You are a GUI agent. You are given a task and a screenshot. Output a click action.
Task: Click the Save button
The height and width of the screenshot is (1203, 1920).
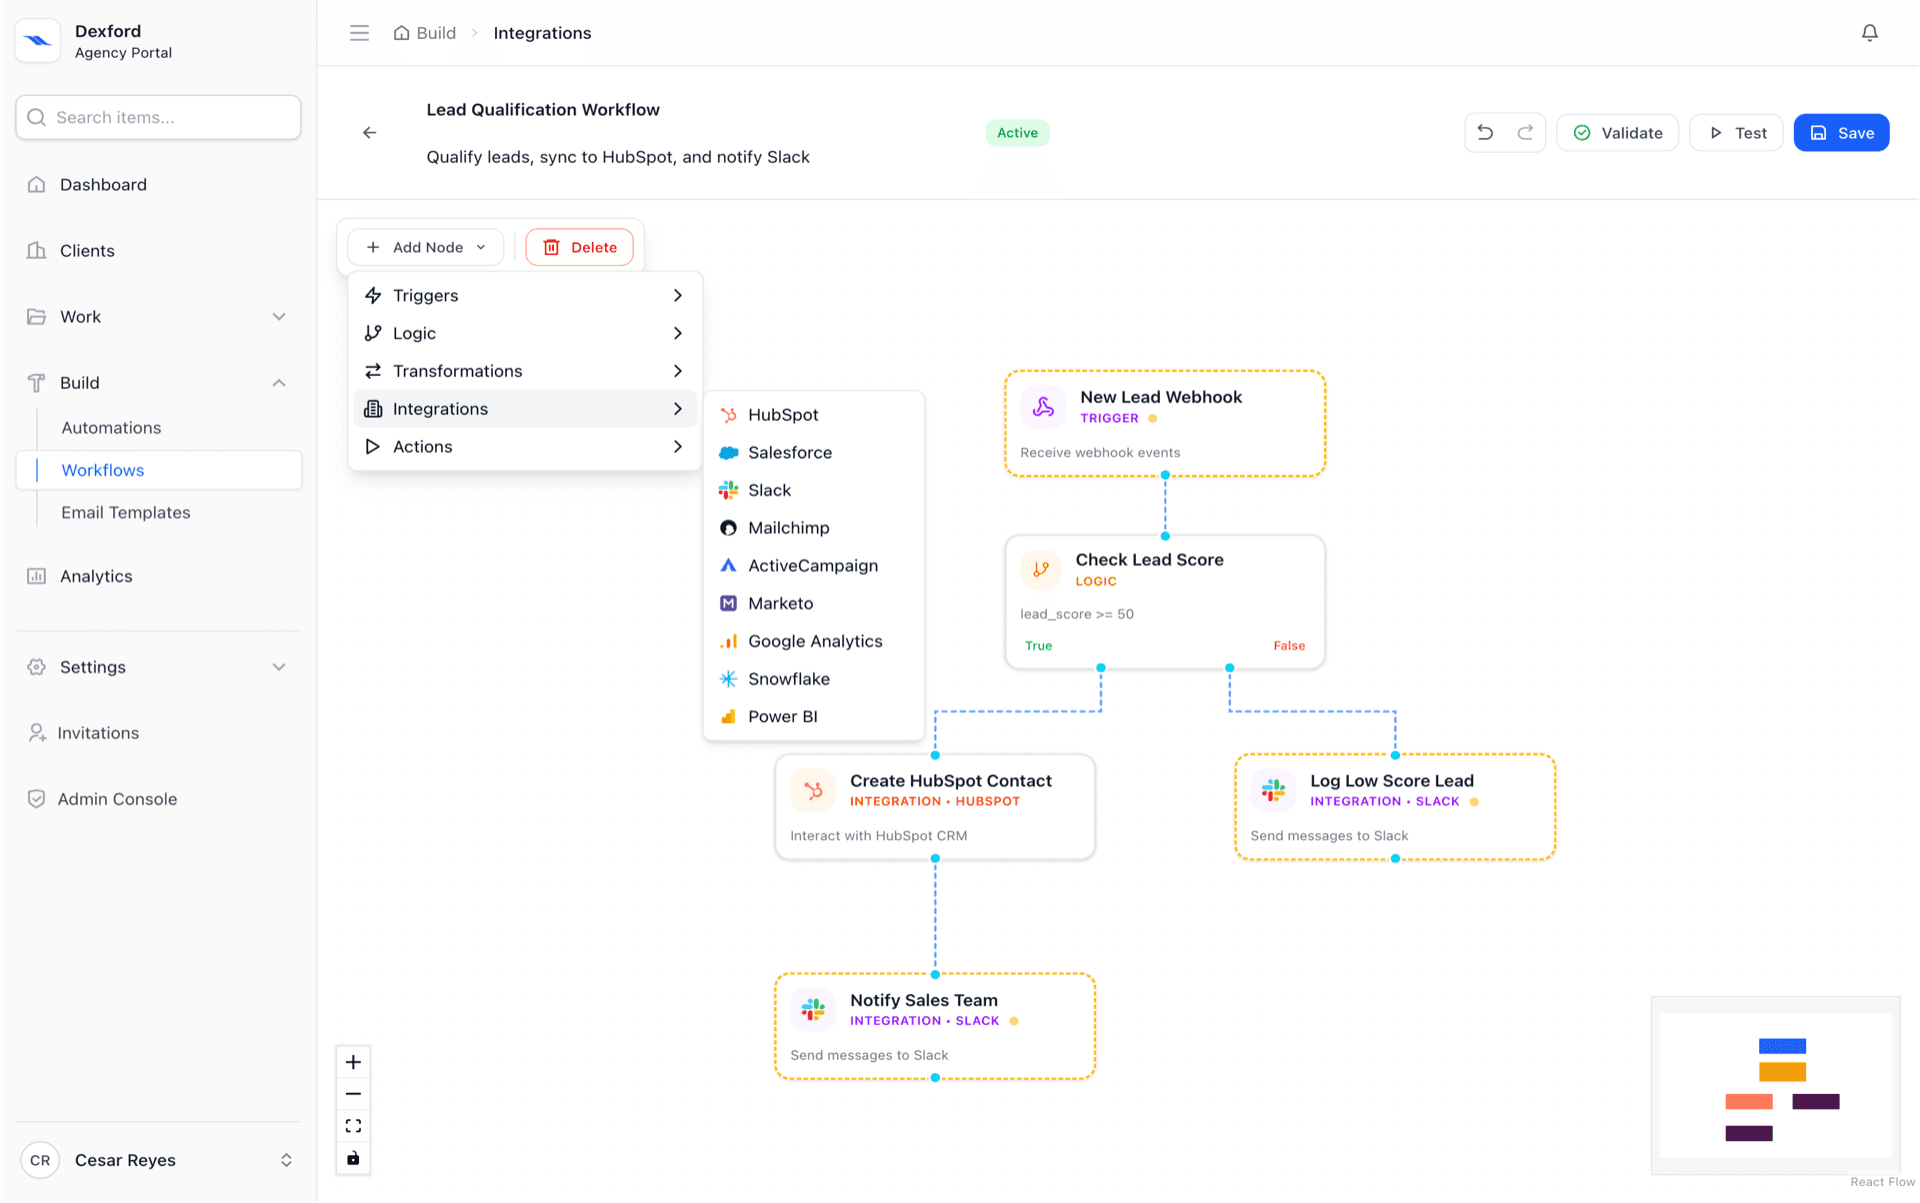(1840, 133)
